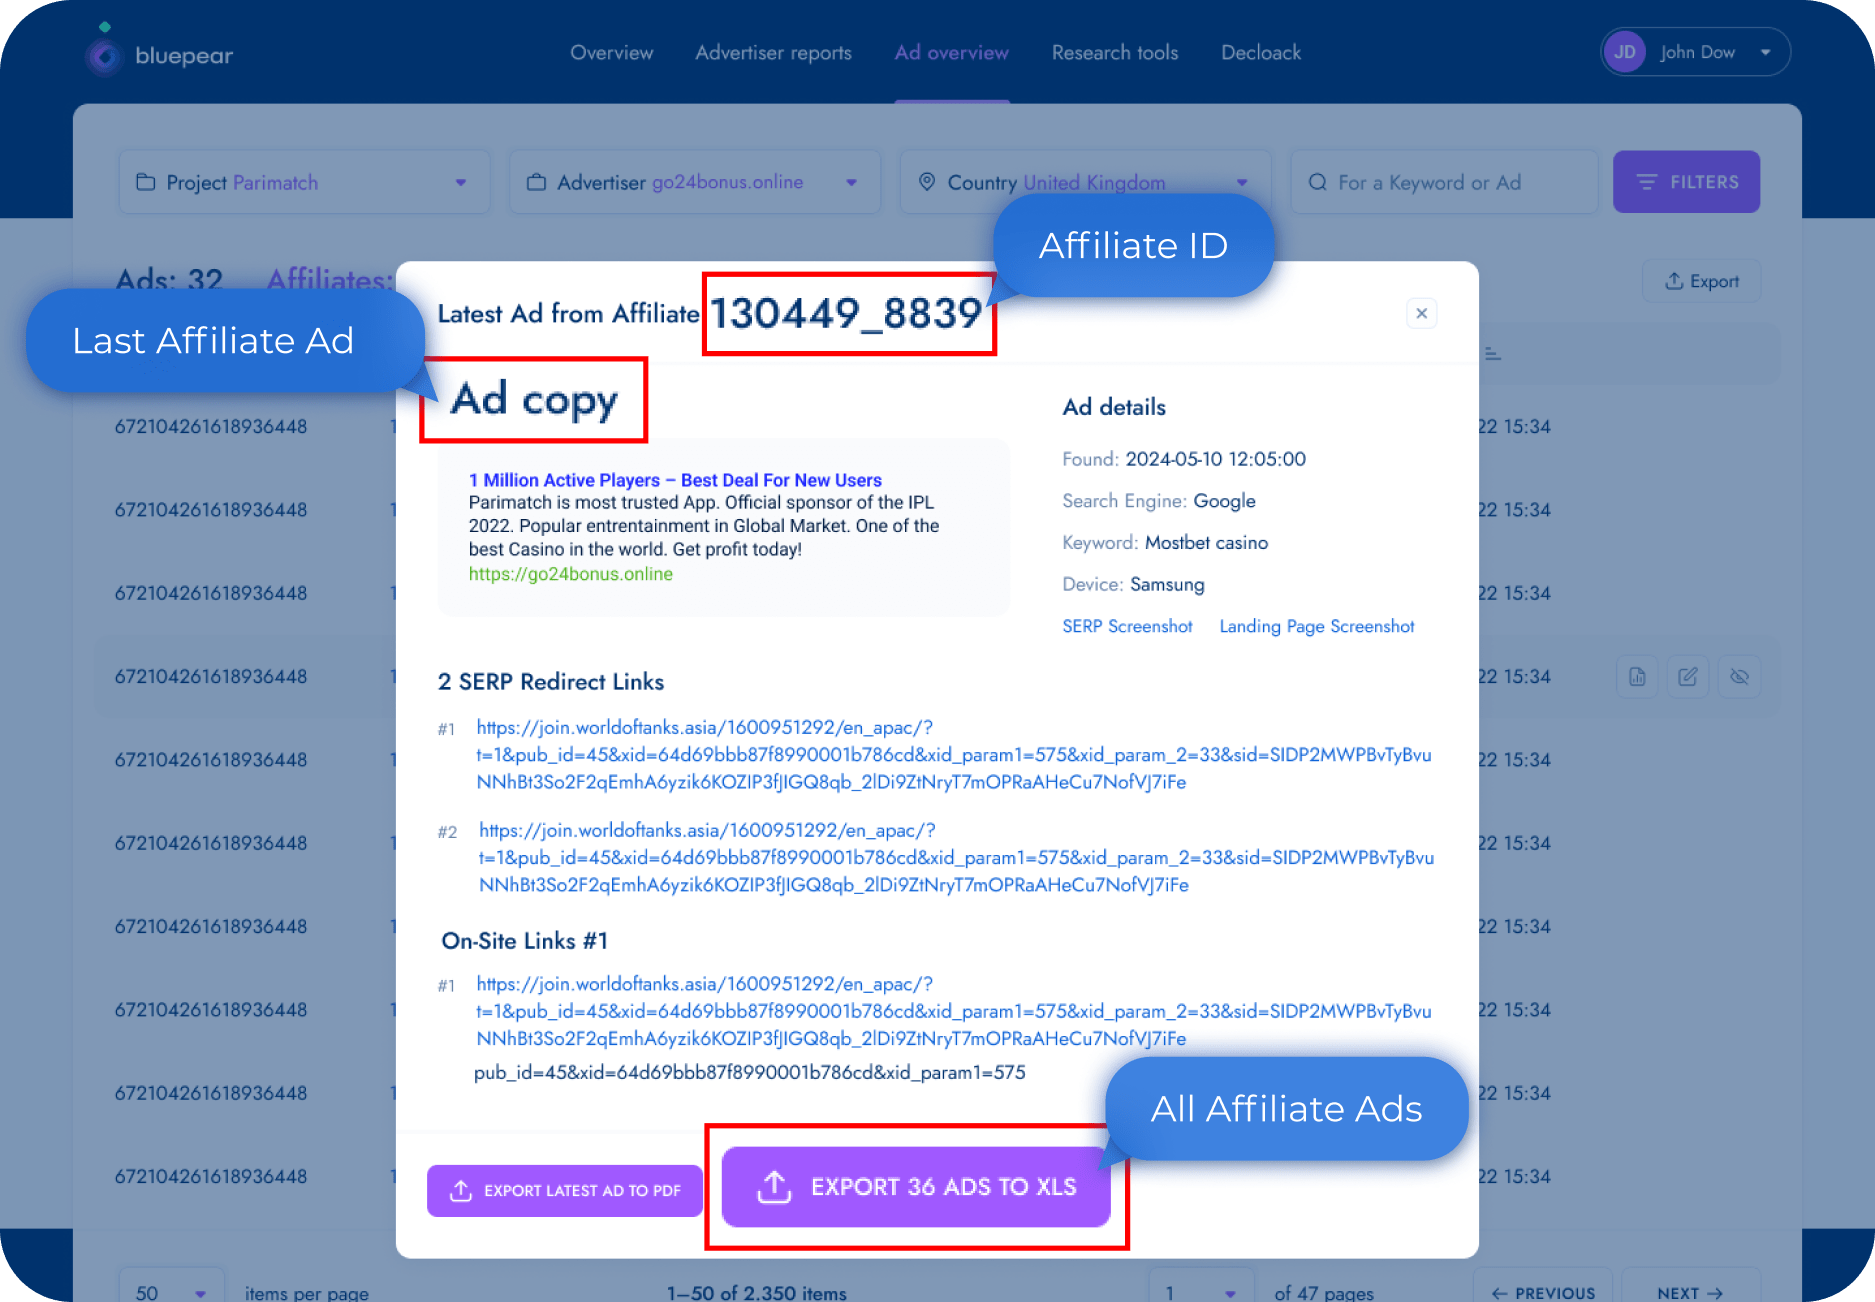Click the edit icon in highlighted row
This screenshot has width=1875, height=1302.
(1688, 677)
